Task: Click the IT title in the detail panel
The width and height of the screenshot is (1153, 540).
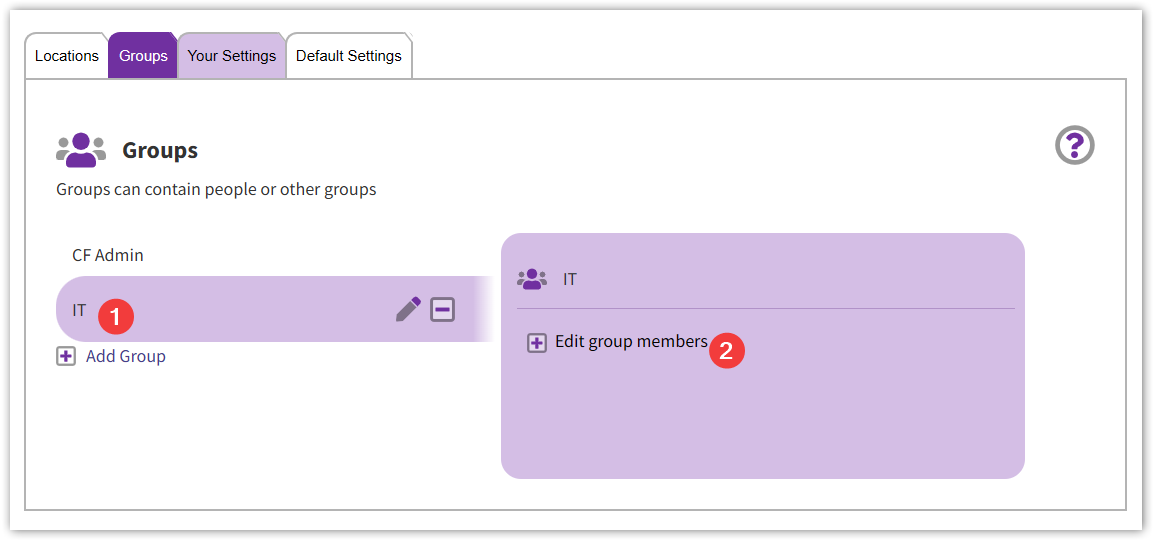Action: (570, 279)
